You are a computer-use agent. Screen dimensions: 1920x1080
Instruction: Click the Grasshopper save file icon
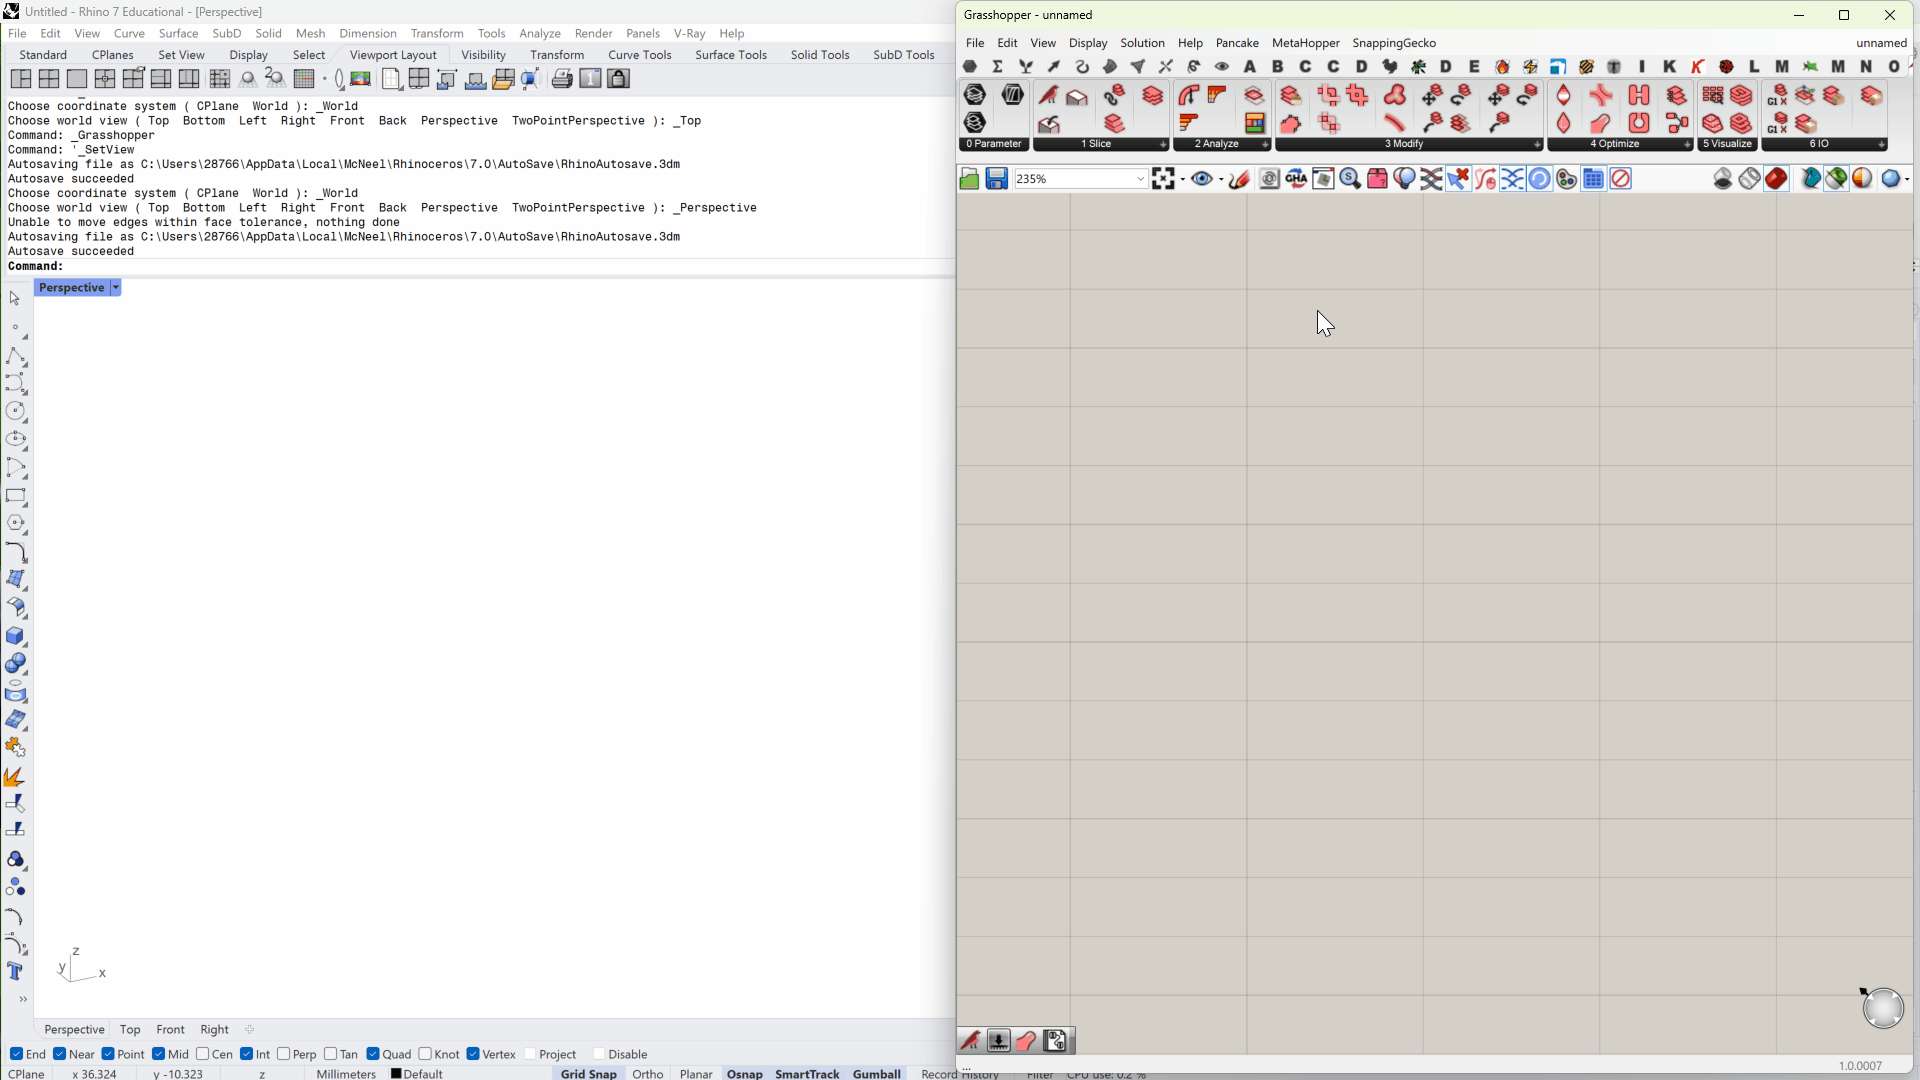point(996,179)
